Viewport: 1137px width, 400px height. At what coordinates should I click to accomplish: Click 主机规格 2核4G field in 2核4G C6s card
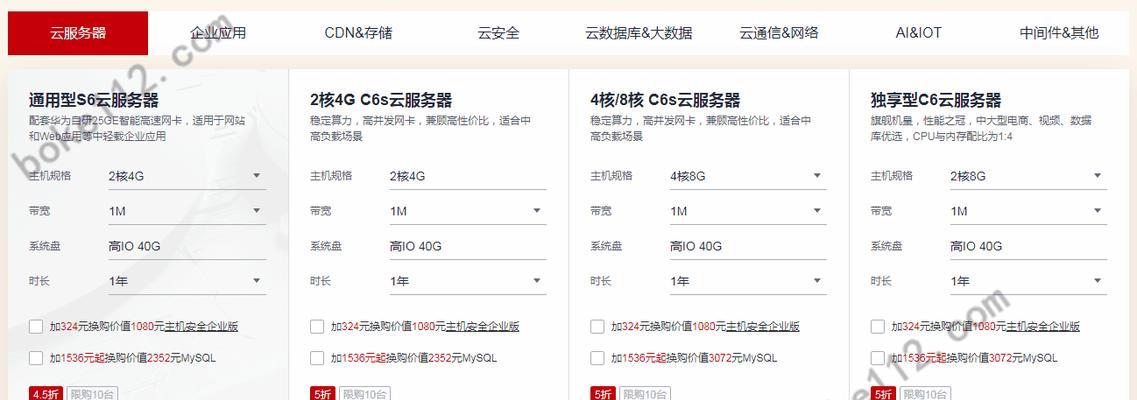pos(468,176)
